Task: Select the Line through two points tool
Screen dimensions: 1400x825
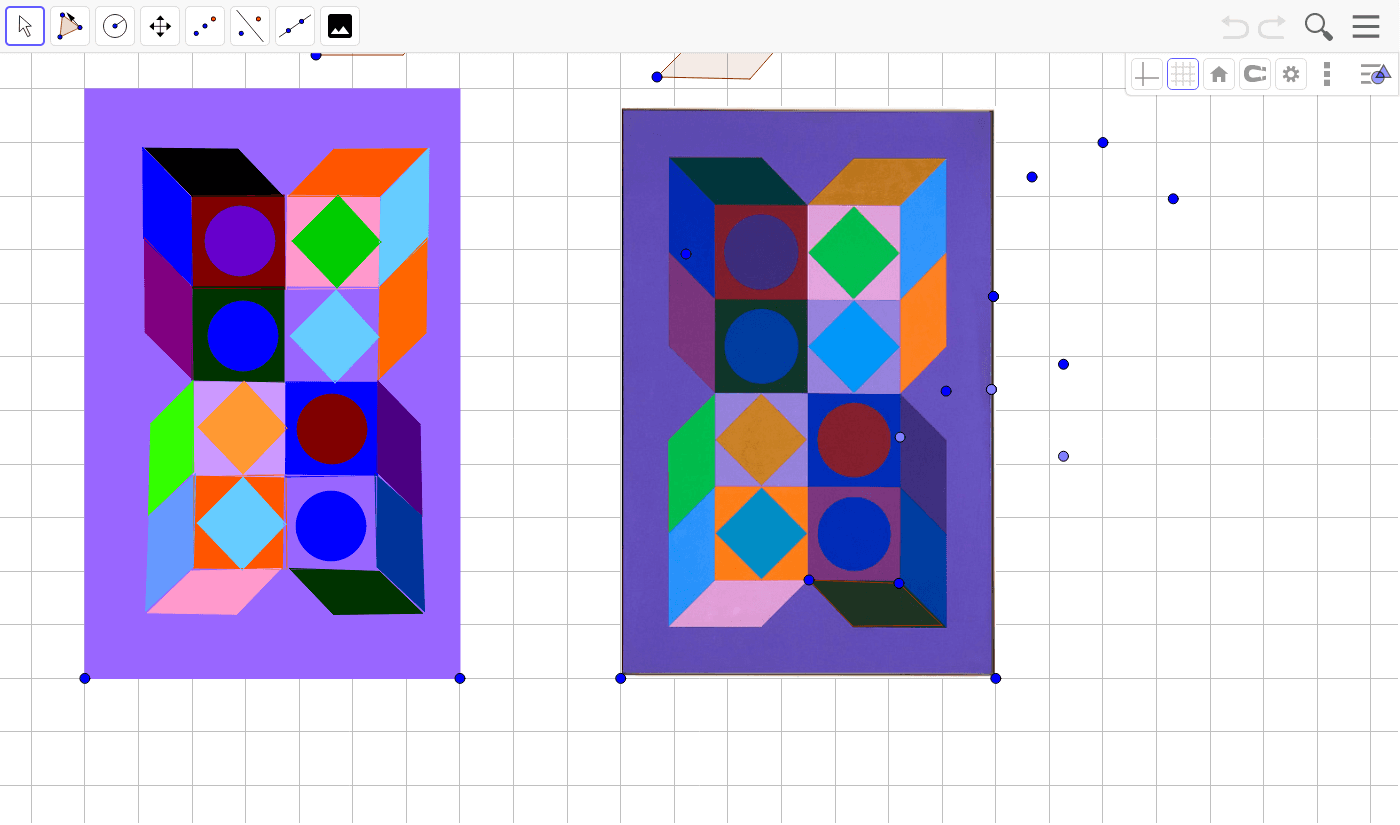Action: [295, 26]
